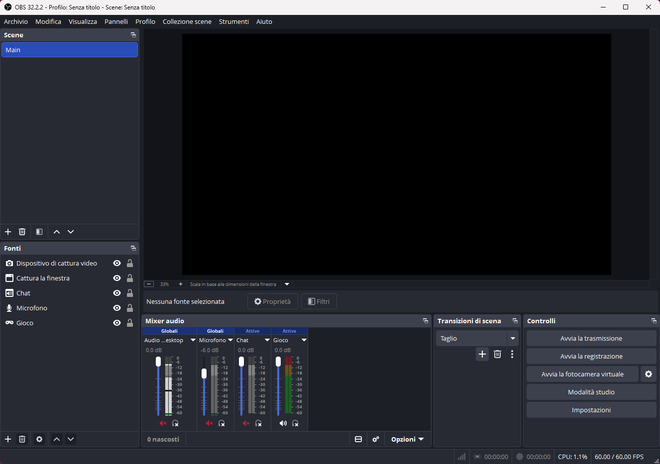This screenshot has width=660, height=464.
Task: Zoom out preview with minus icon
Action: [x=149, y=284]
